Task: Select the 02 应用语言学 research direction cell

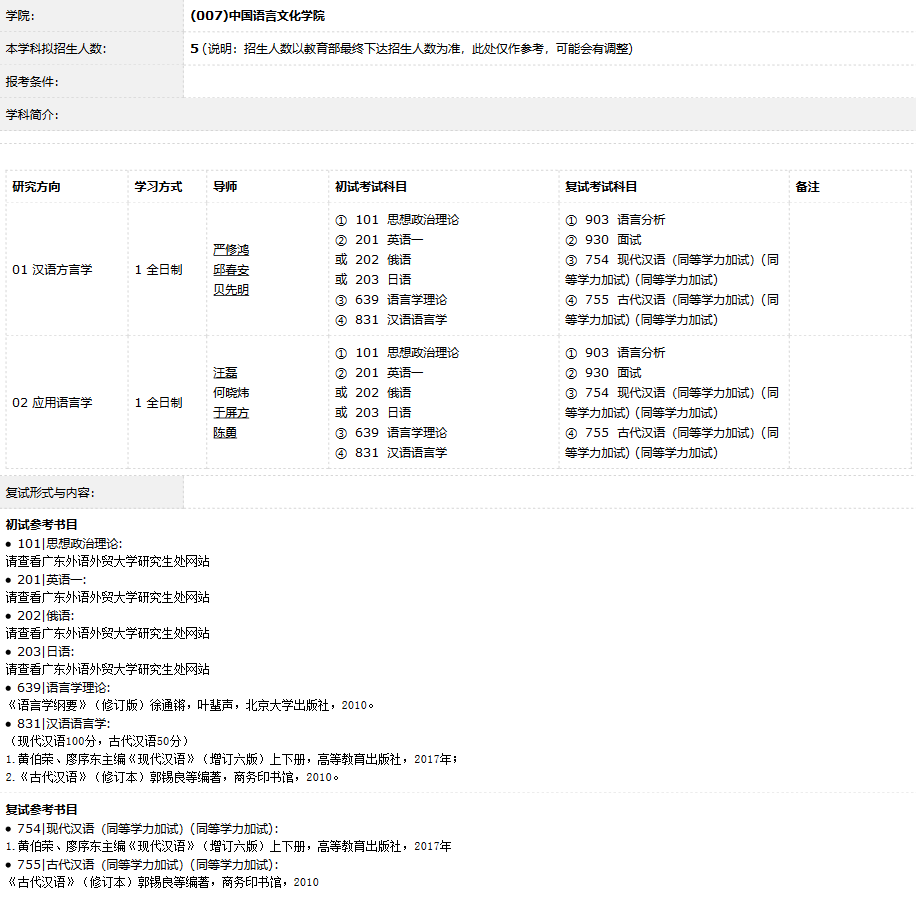Action: (x=52, y=403)
